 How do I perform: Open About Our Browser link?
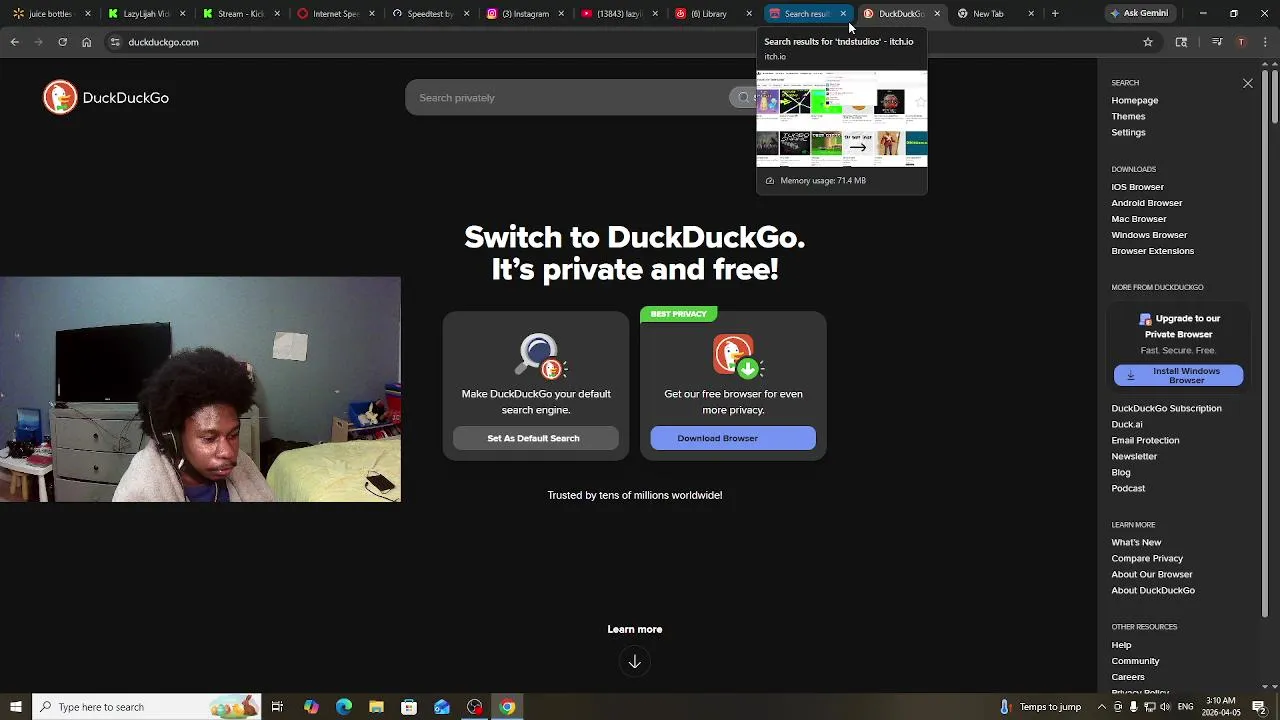click(1152, 574)
